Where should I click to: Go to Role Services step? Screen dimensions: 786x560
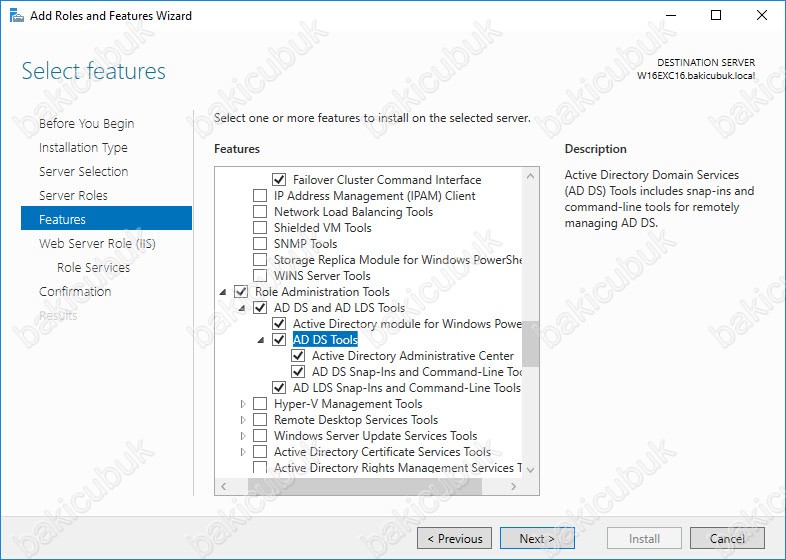(x=93, y=268)
